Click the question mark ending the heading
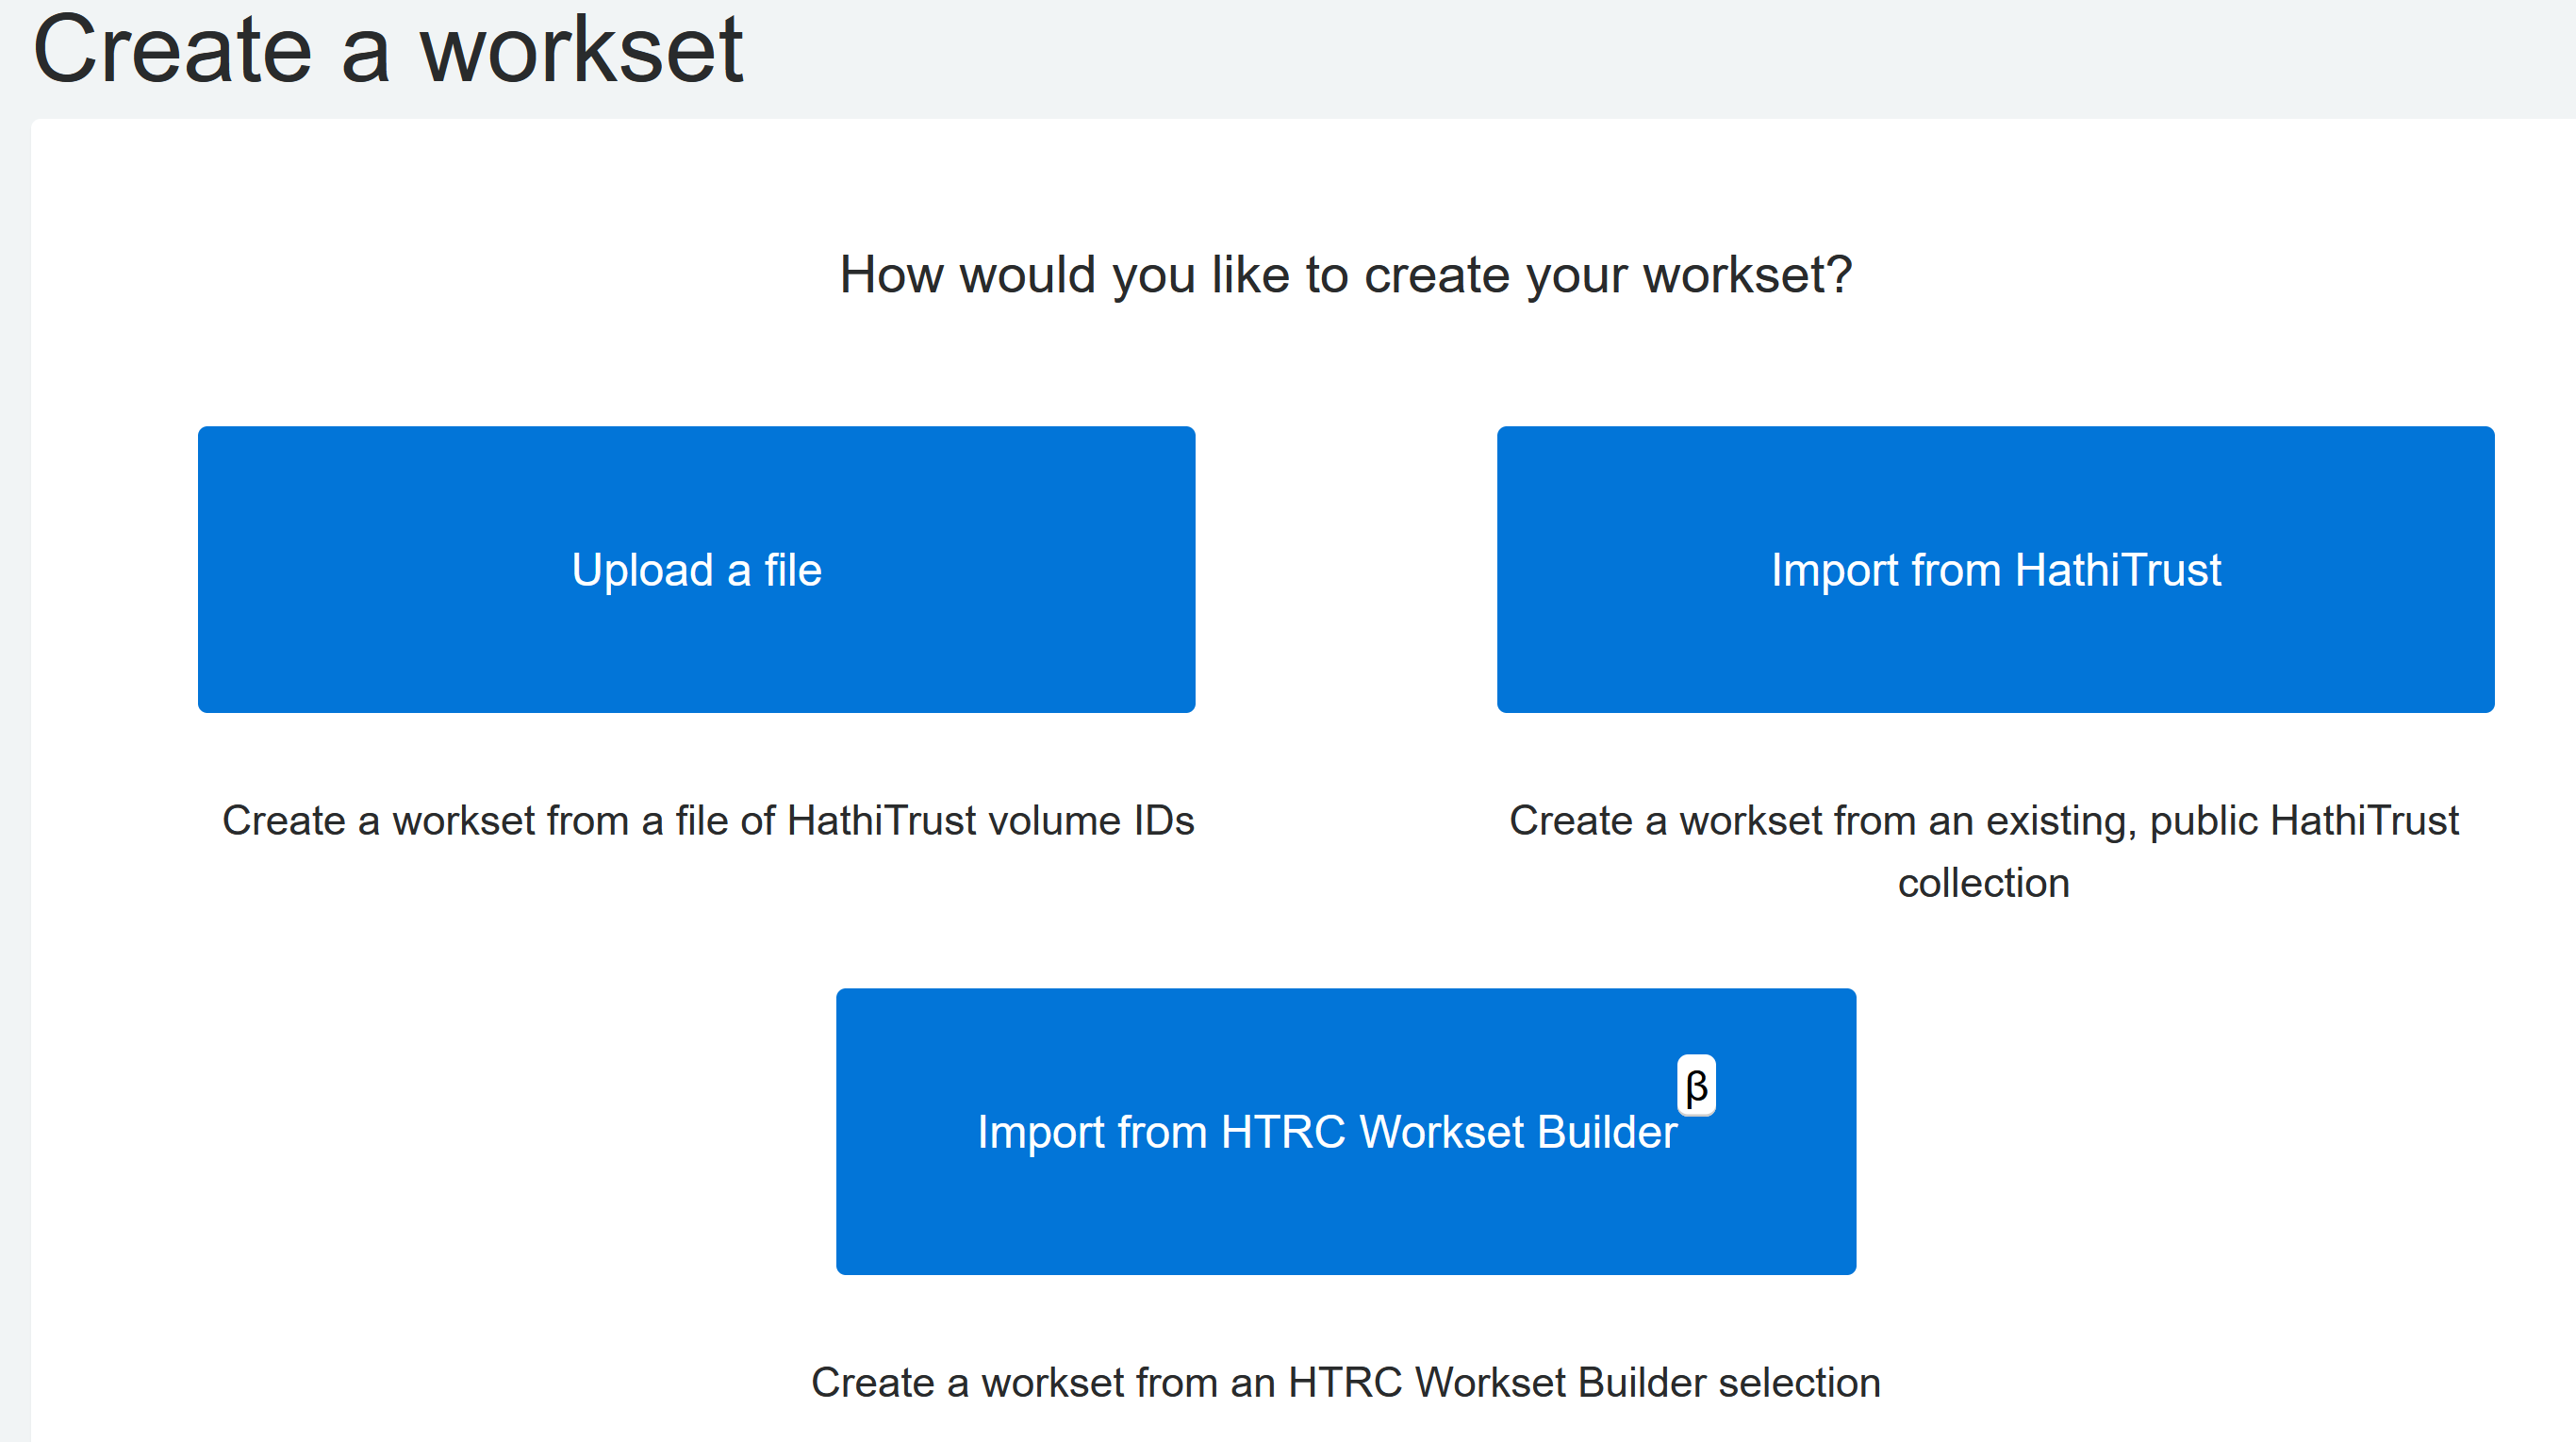 coord(1839,275)
